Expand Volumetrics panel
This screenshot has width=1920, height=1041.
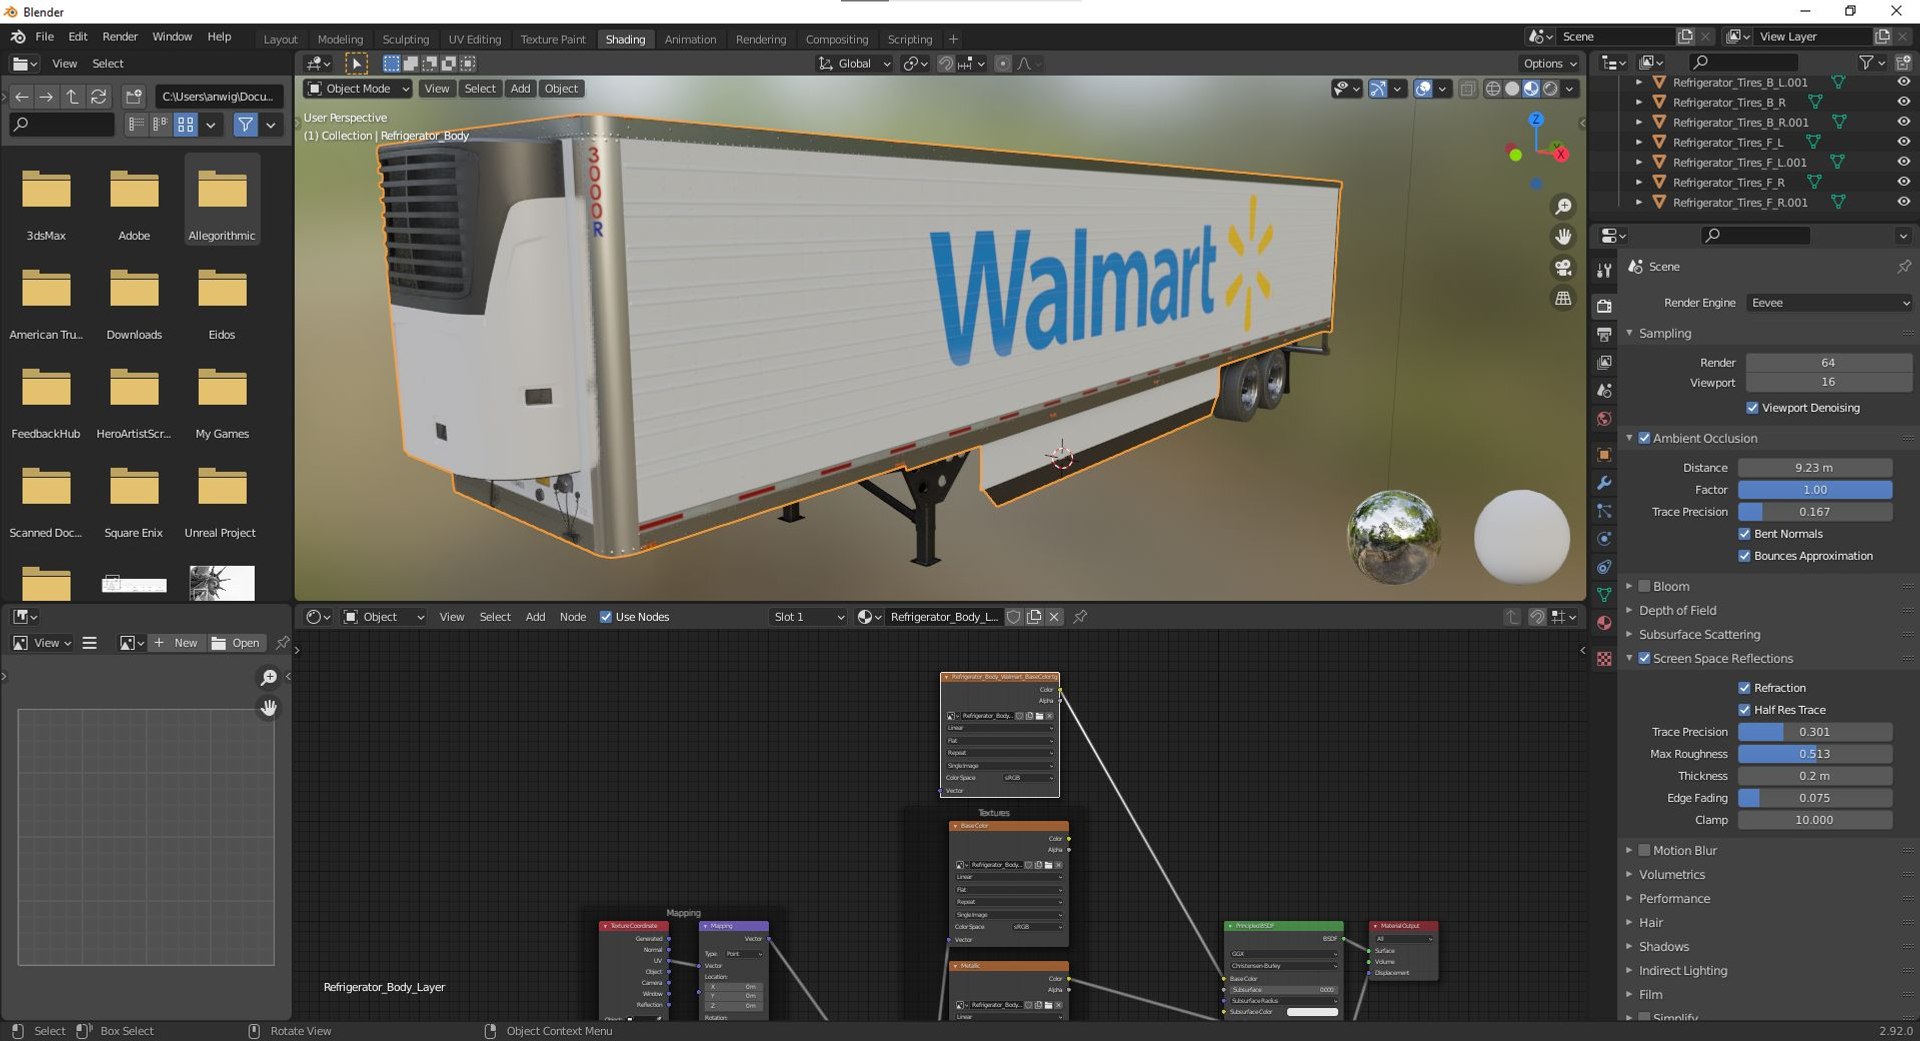click(1671, 875)
